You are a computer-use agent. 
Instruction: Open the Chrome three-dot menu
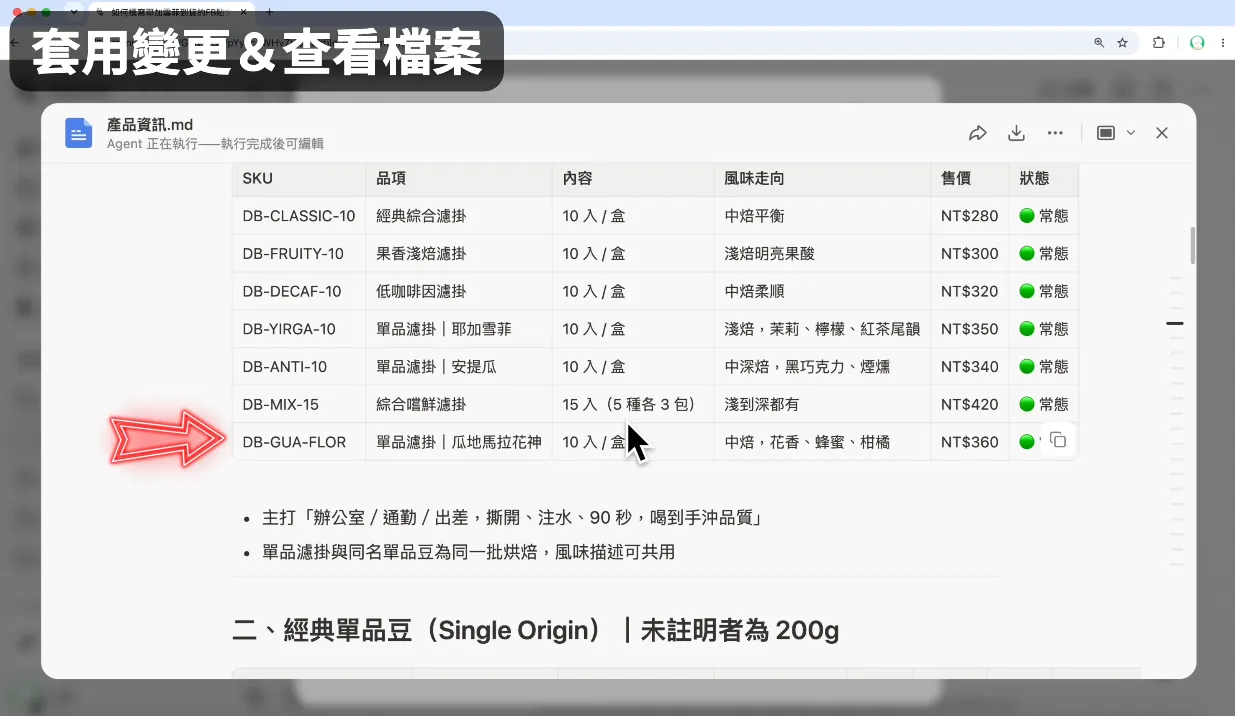point(1222,43)
